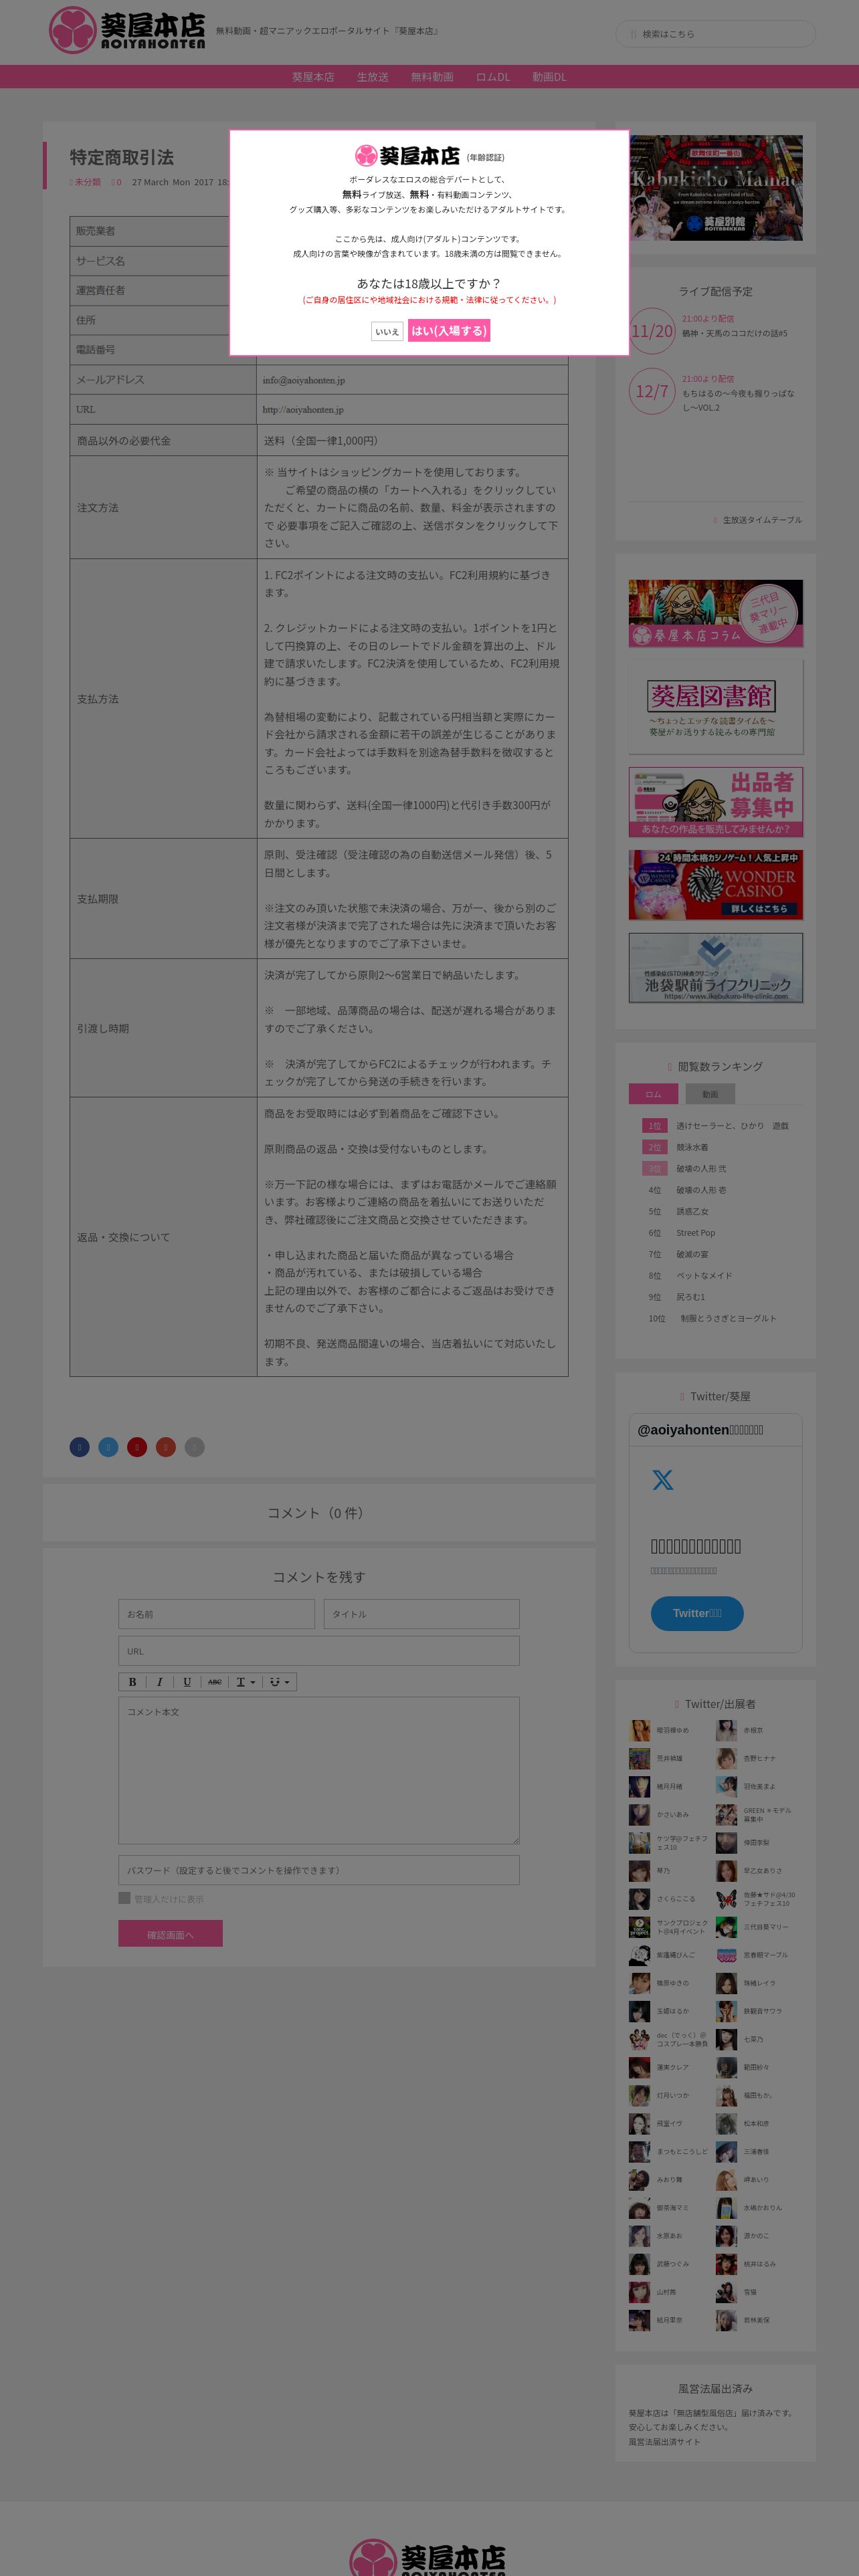Select 生放送 in the nav bar
Screen dimensions: 859x2576
coord(373,77)
